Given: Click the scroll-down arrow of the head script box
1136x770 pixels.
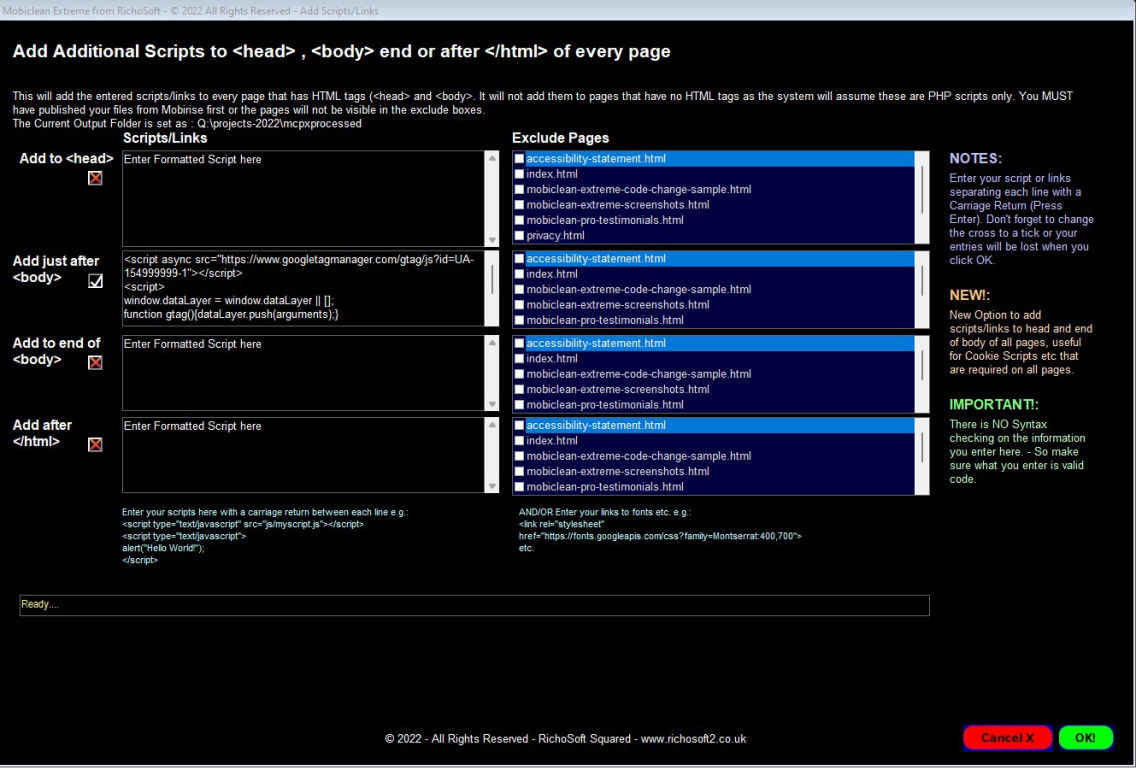Looking at the screenshot, I should [x=493, y=240].
